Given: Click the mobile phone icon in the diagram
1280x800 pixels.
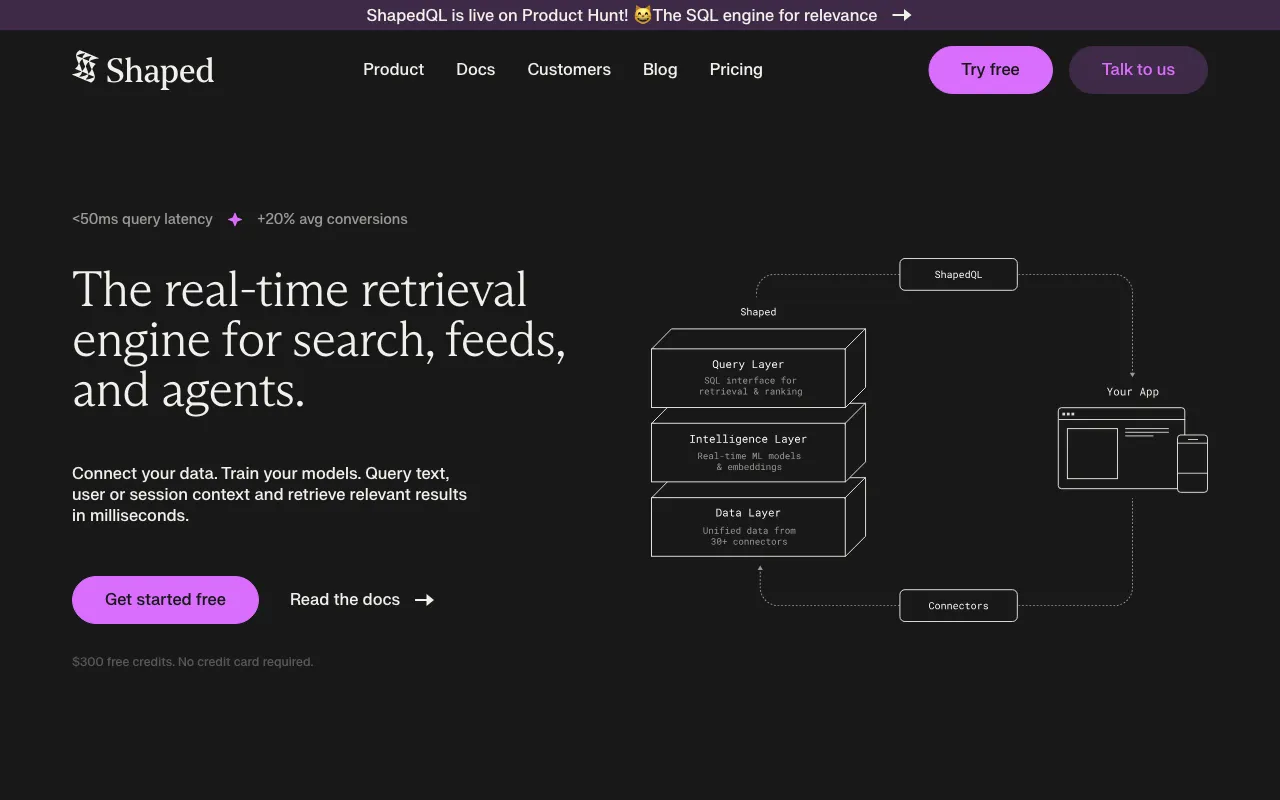Looking at the screenshot, I should pyautogui.click(x=1192, y=463).
